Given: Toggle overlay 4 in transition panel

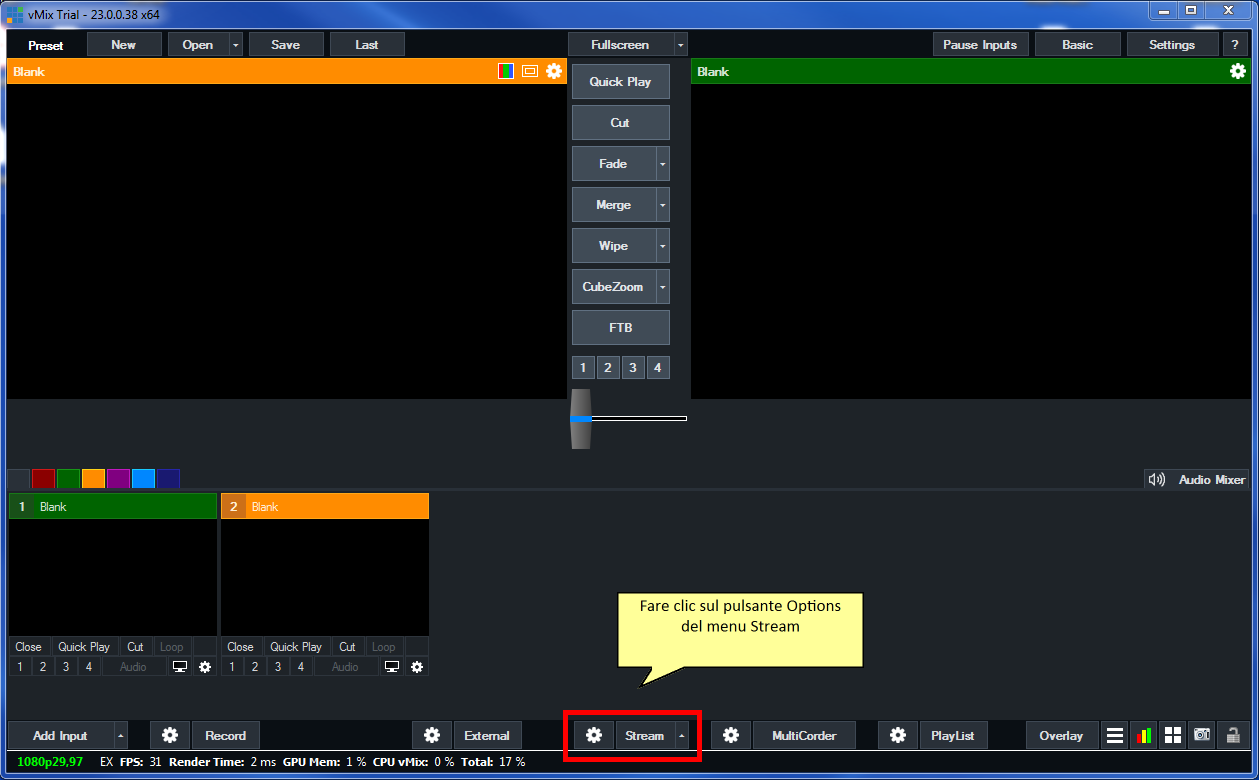Looking at the screenshot, I should click(x=657, y=368).
